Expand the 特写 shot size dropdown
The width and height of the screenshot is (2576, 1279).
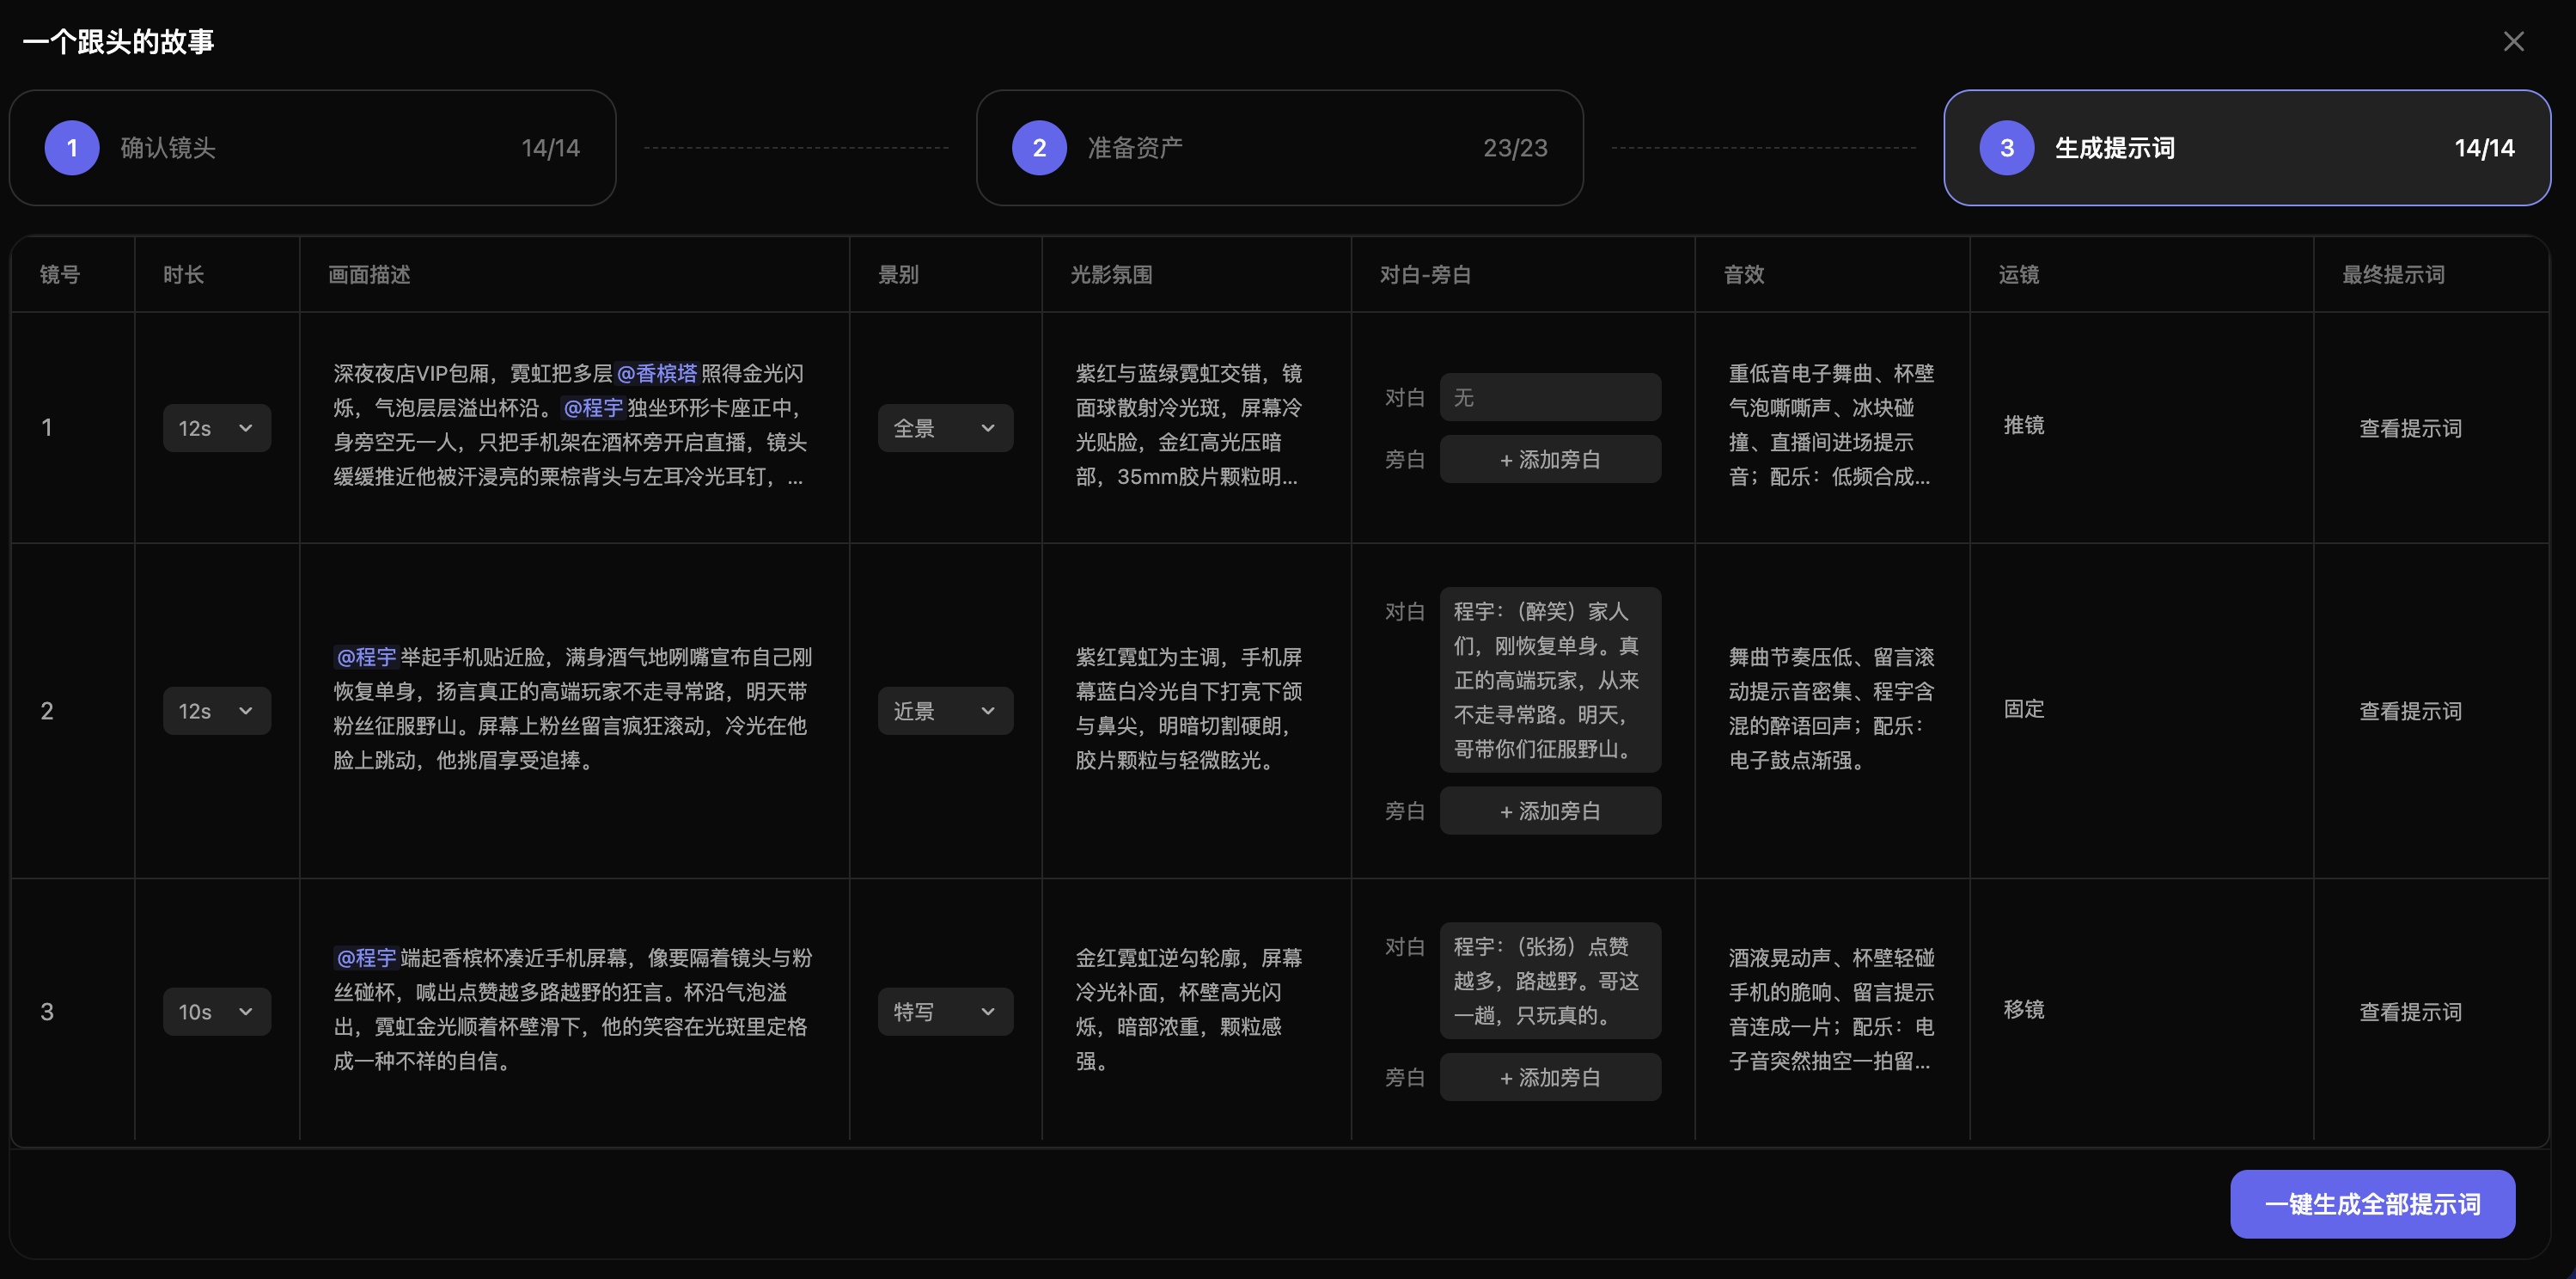coord(945,1012)
